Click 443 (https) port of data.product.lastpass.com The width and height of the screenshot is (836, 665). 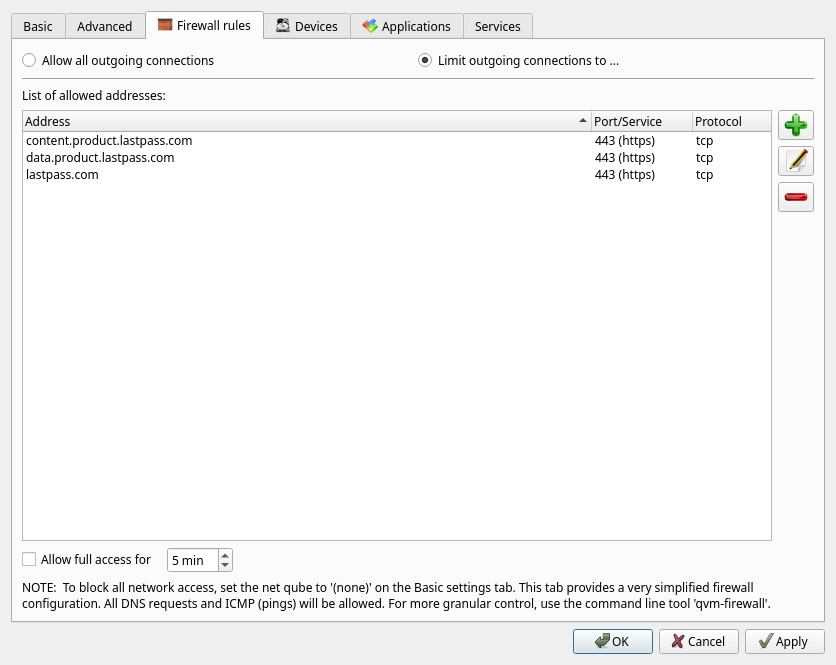click(625, 158)
